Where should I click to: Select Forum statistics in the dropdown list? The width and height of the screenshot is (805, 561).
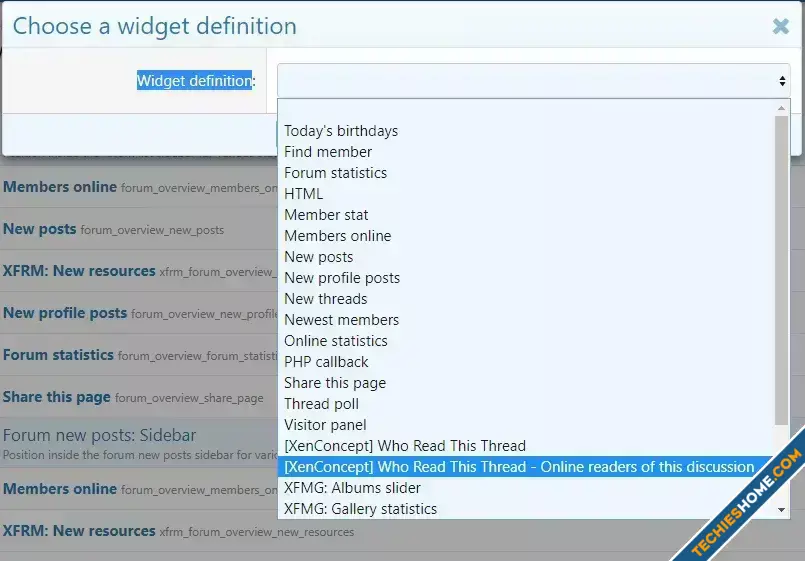coord(526,173)
